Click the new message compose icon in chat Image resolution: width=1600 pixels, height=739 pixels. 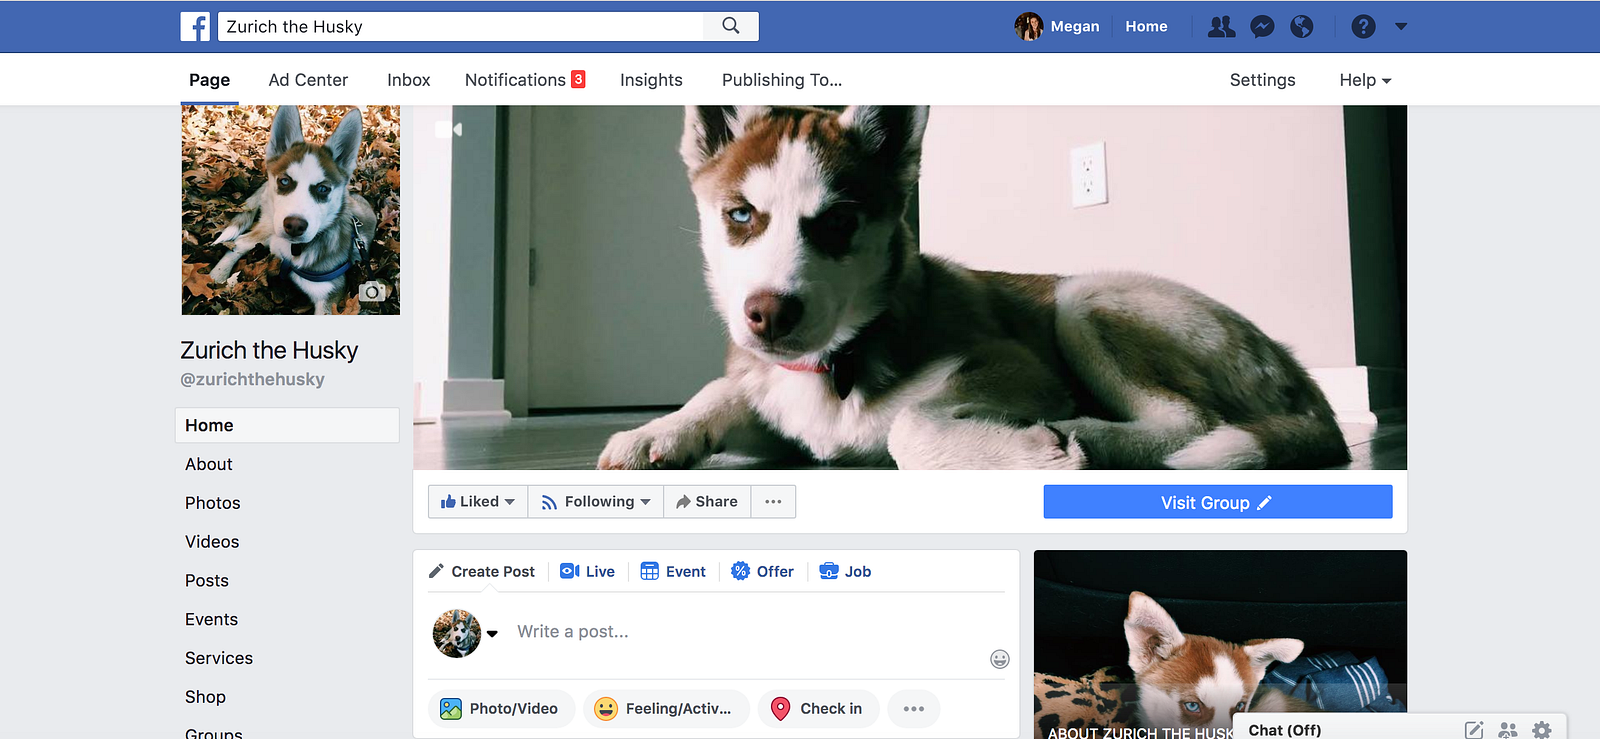point(1474,730)
